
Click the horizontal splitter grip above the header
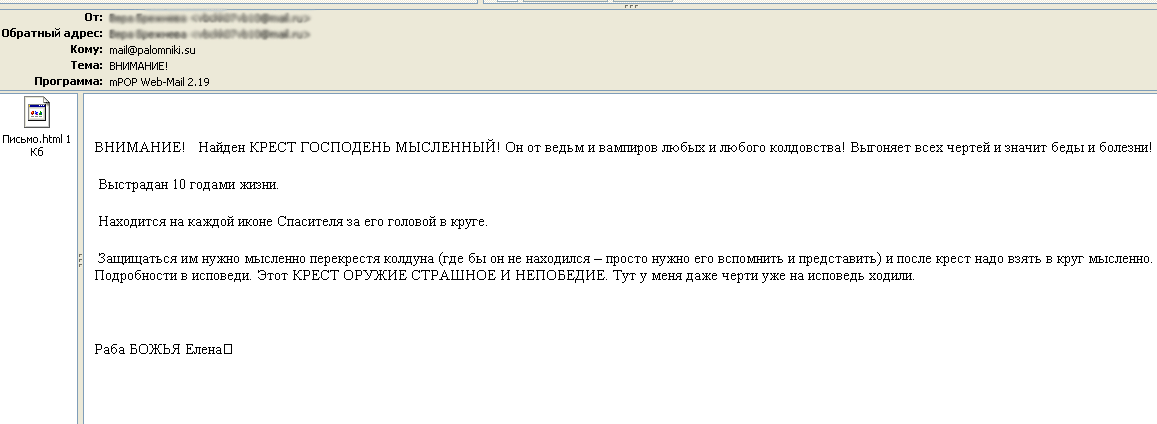pos(630,5)
